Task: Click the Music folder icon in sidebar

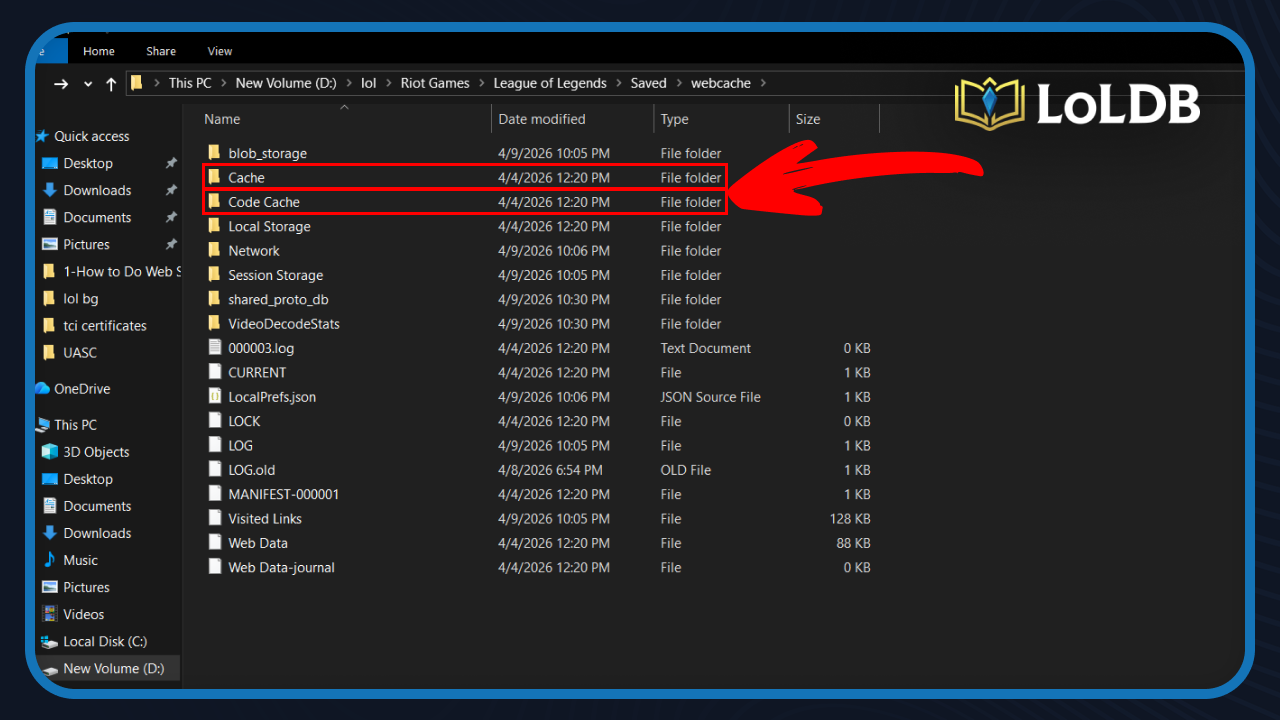Action: pyautogui.click(x=48, y=560)
